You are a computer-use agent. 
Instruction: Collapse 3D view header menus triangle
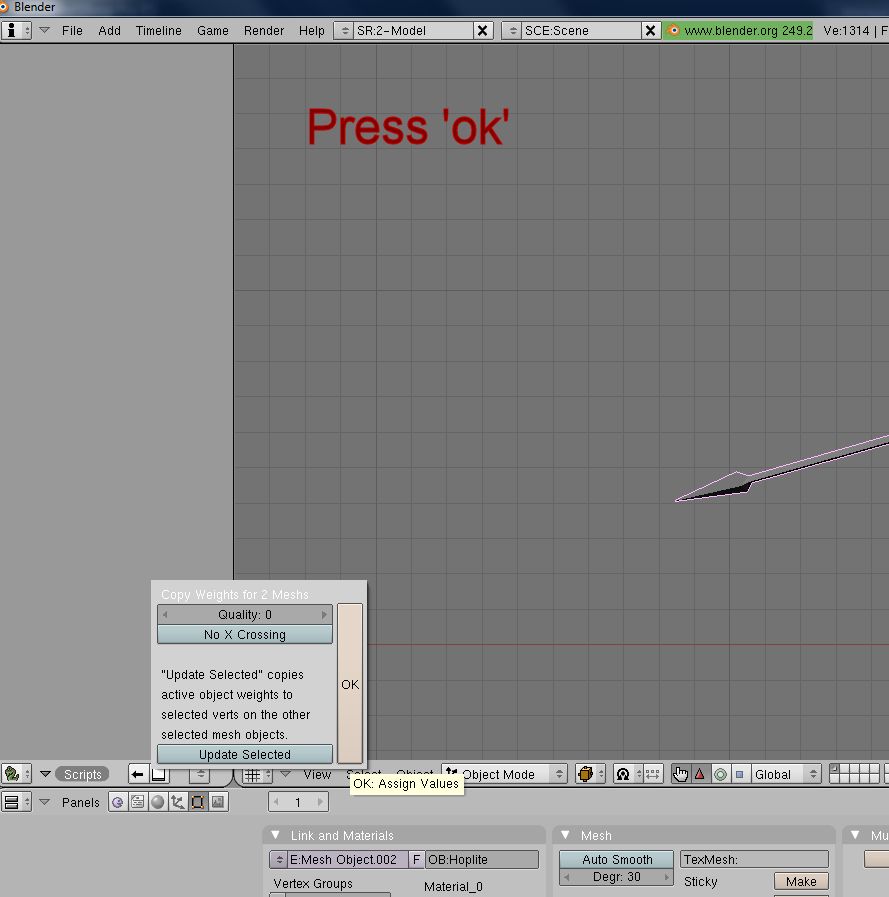[285, 774]
